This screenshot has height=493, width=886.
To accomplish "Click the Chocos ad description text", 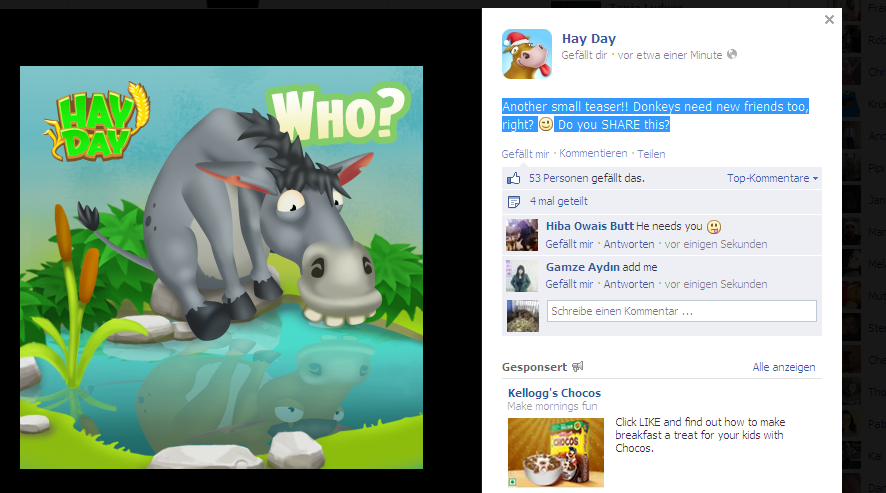I will (x=700, y=435).
